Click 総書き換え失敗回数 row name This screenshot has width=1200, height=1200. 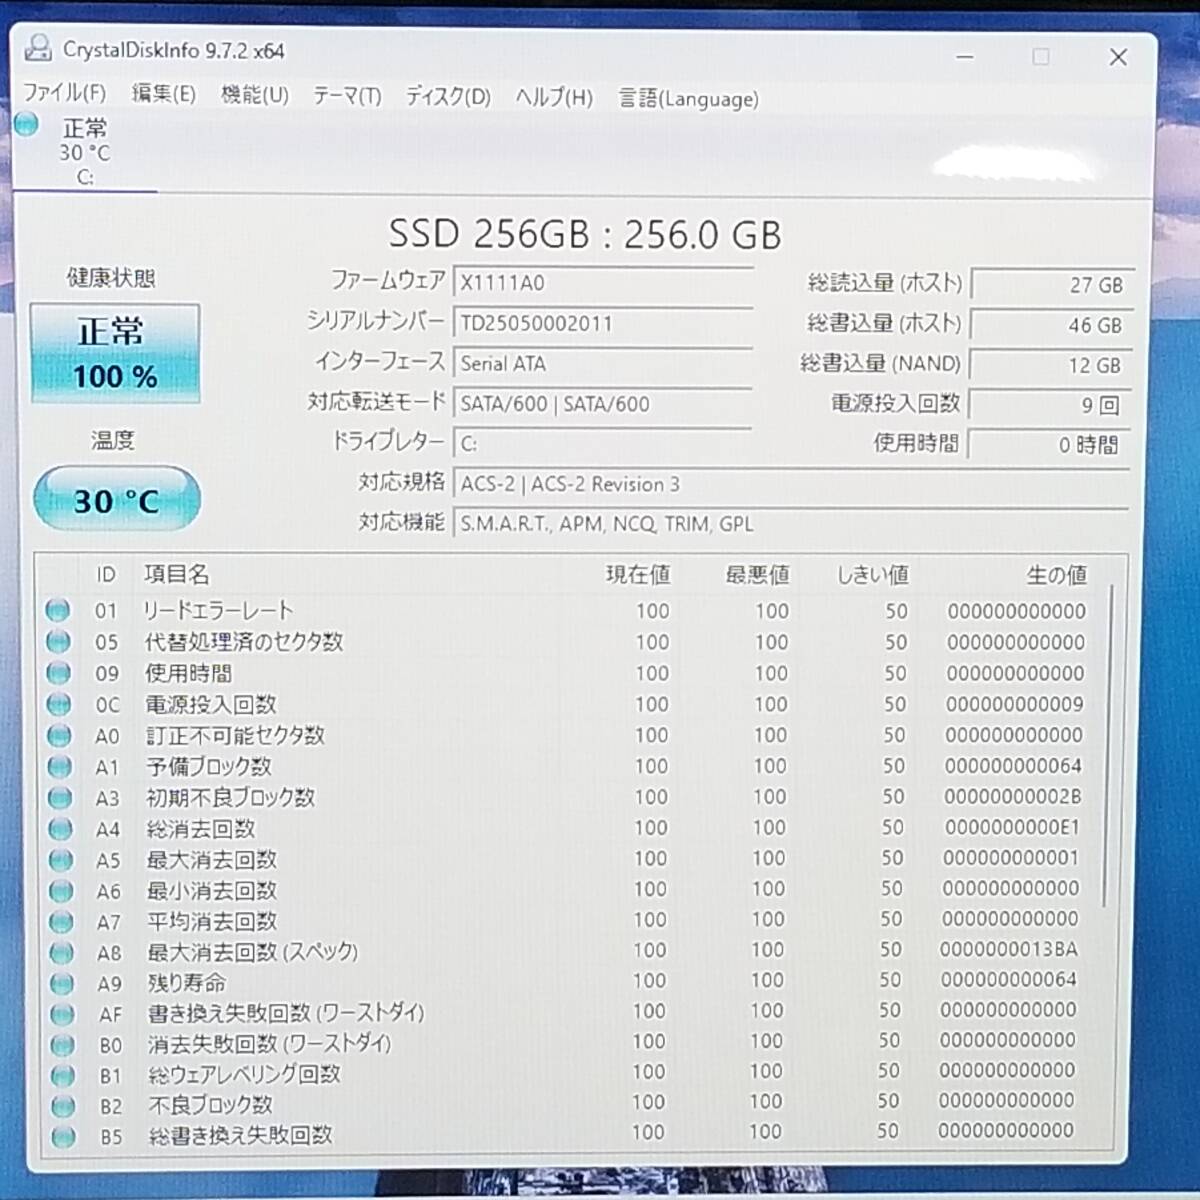tap(240, 1135)
